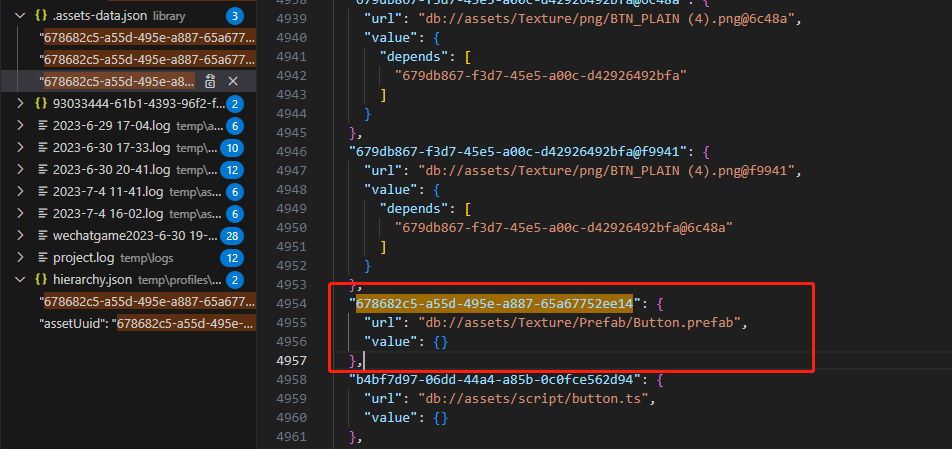
Task: Select the 93033444-61b1-4393-96f2 file name
Action: coord(139,104)
